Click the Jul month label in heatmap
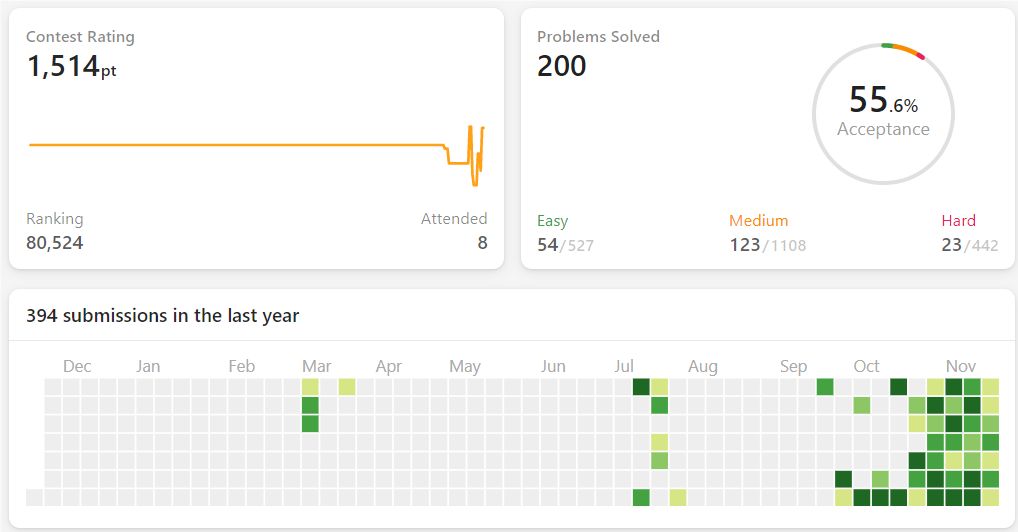The height and width of the screenshot is (532, 1018). tap(623, 366)
